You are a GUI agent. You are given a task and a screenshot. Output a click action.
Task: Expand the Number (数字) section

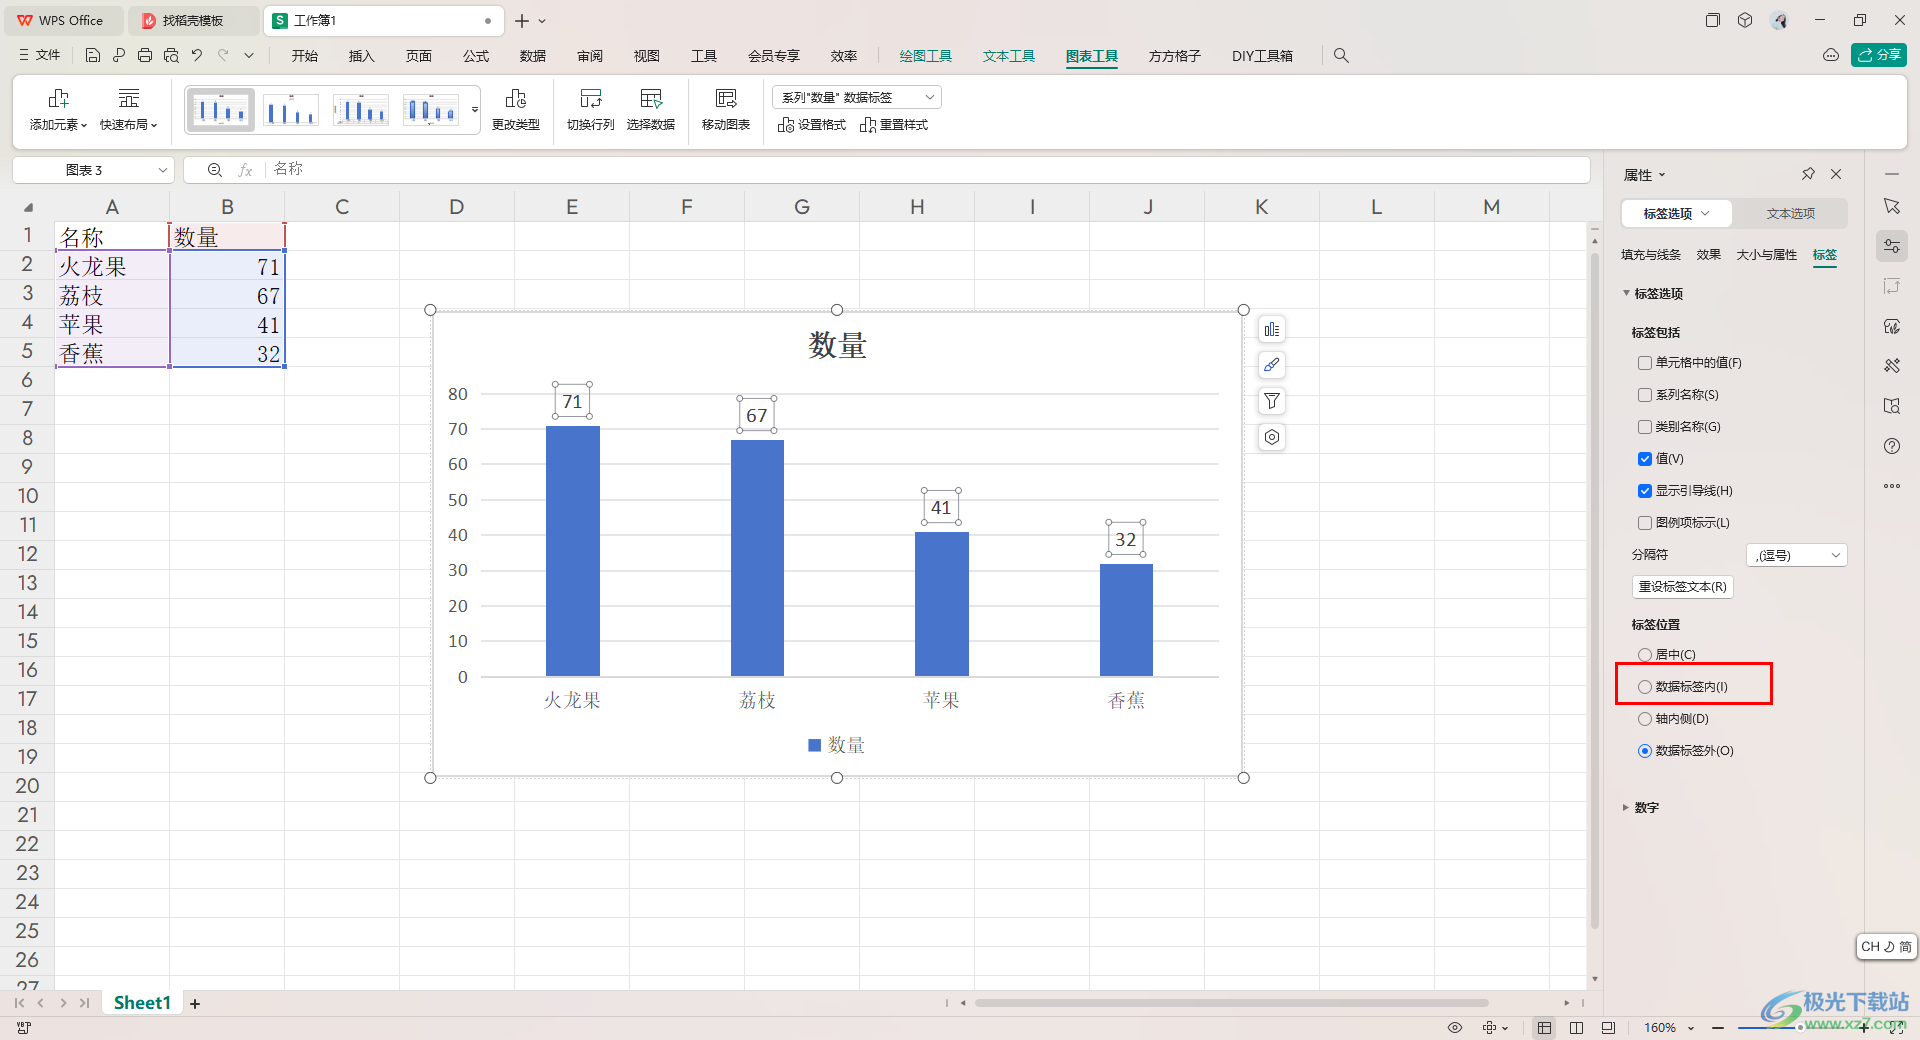(1626, 807)
